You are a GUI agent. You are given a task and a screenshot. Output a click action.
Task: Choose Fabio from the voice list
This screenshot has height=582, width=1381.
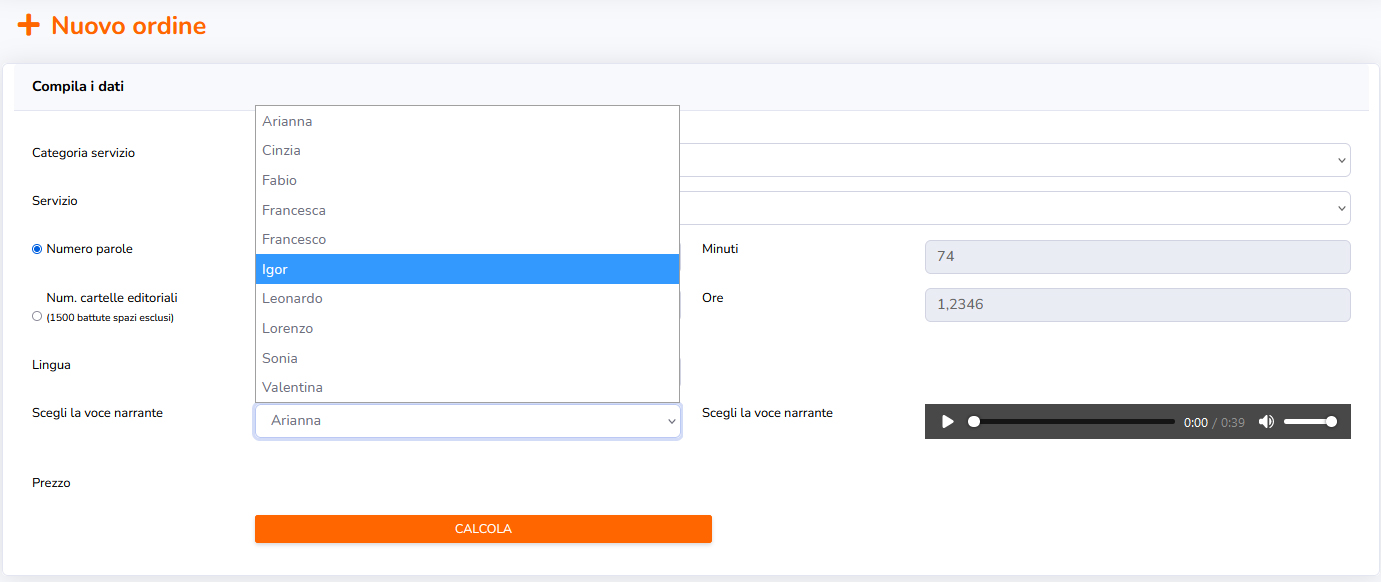click(x=467, y=180)
